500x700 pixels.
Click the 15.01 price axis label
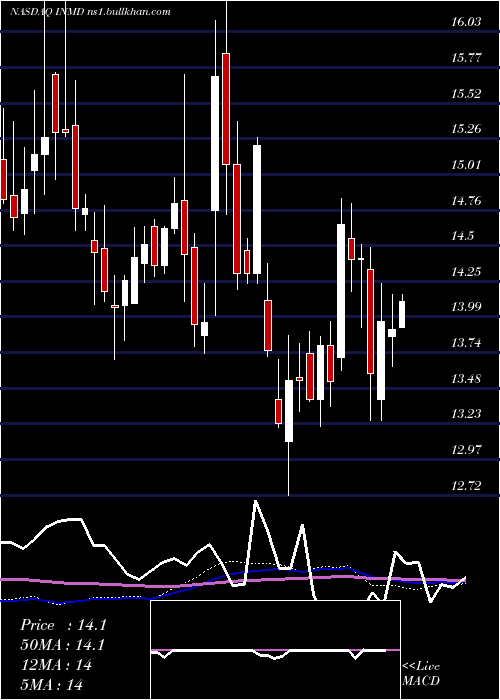[x=466, y=164]
